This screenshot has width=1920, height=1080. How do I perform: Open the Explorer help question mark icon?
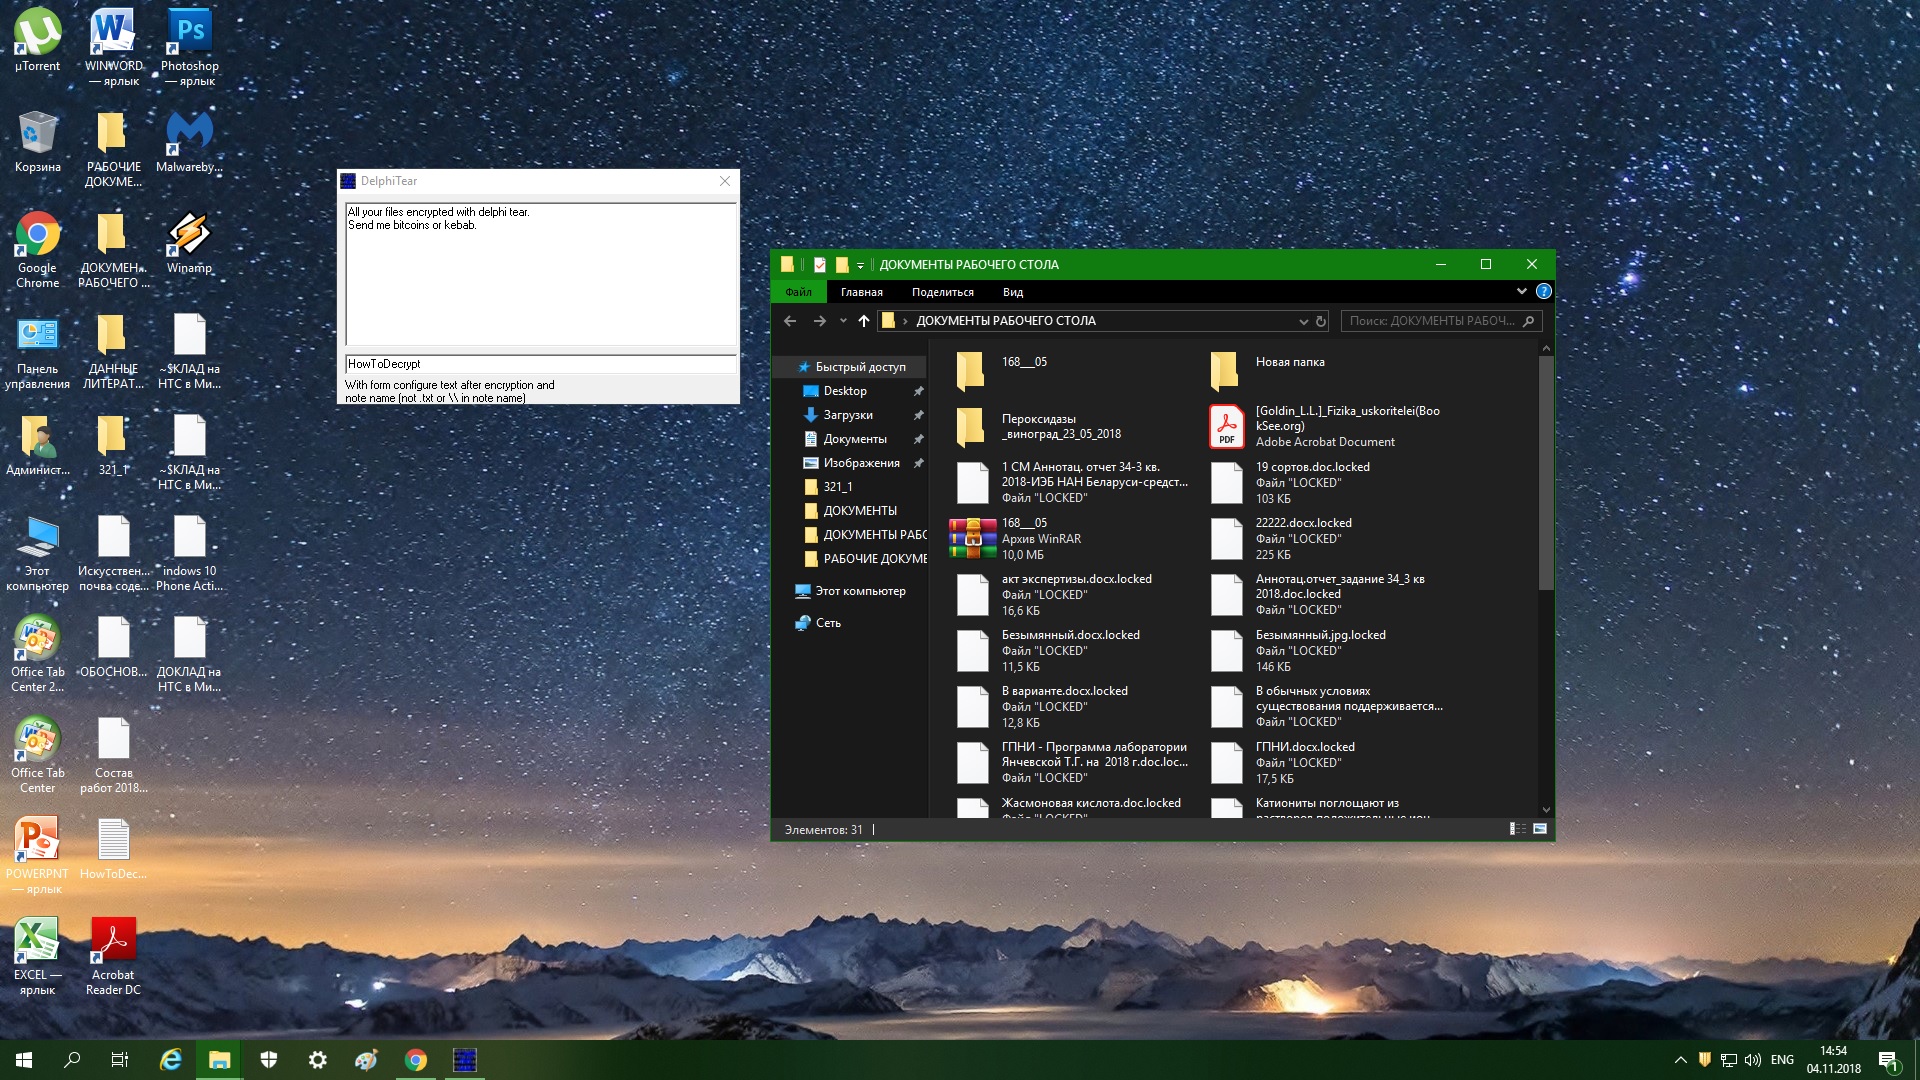coord(1543,292)
